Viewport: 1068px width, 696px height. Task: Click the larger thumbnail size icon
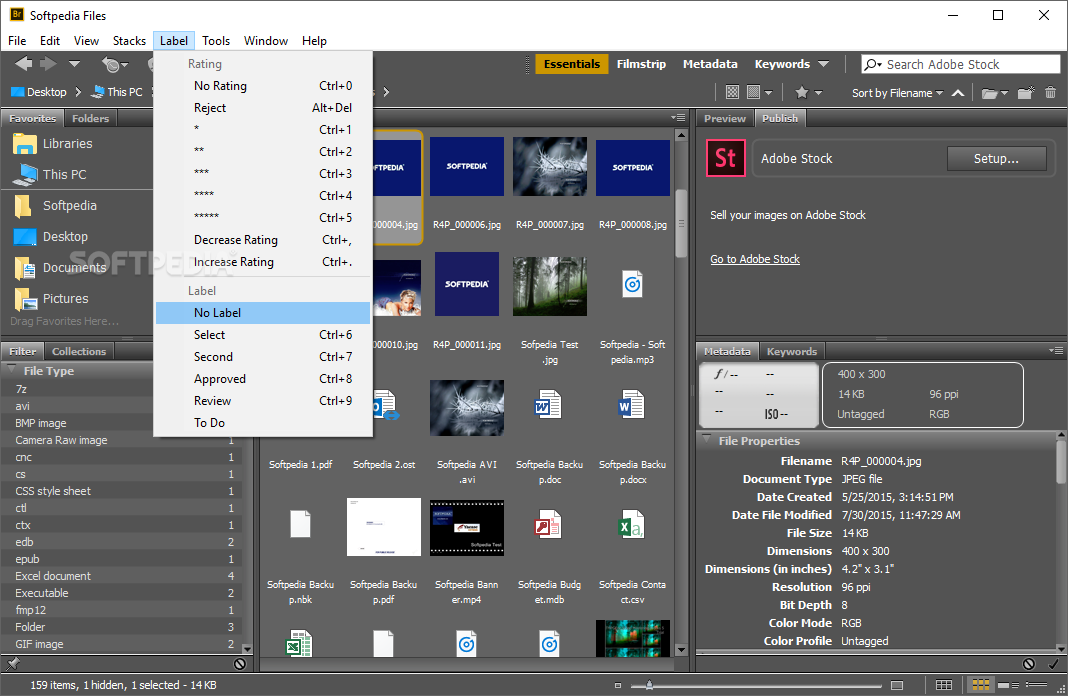tap(897, 685)
